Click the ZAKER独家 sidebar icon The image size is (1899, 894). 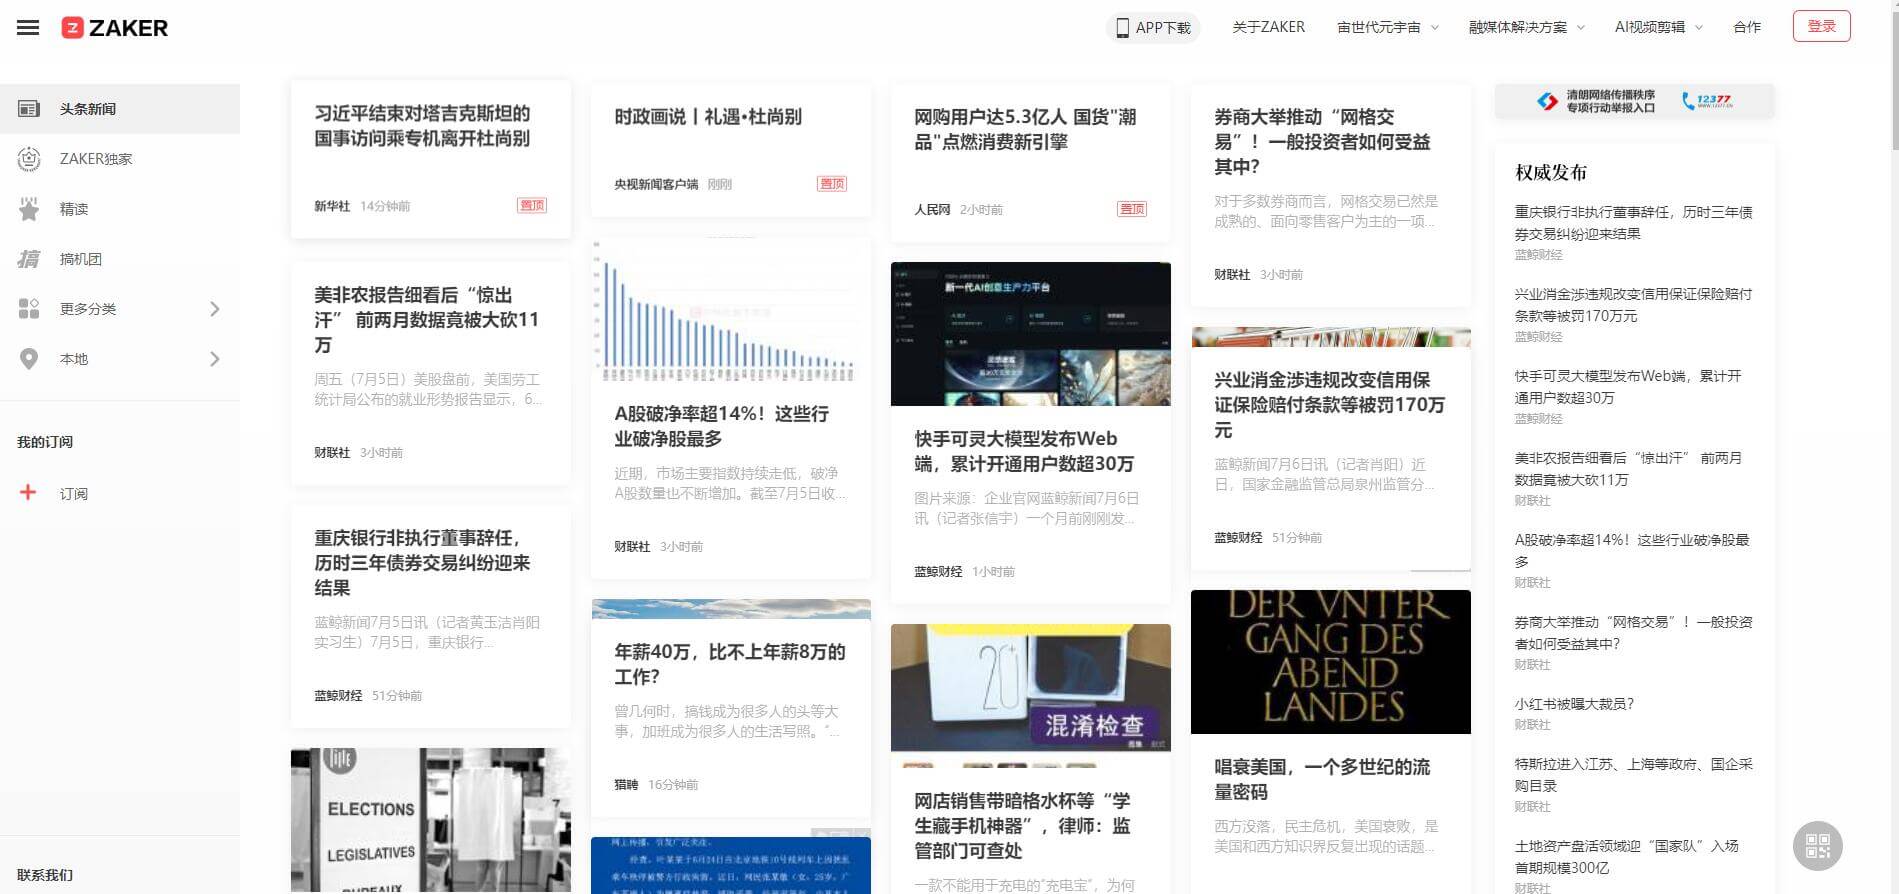coord(29,159)
